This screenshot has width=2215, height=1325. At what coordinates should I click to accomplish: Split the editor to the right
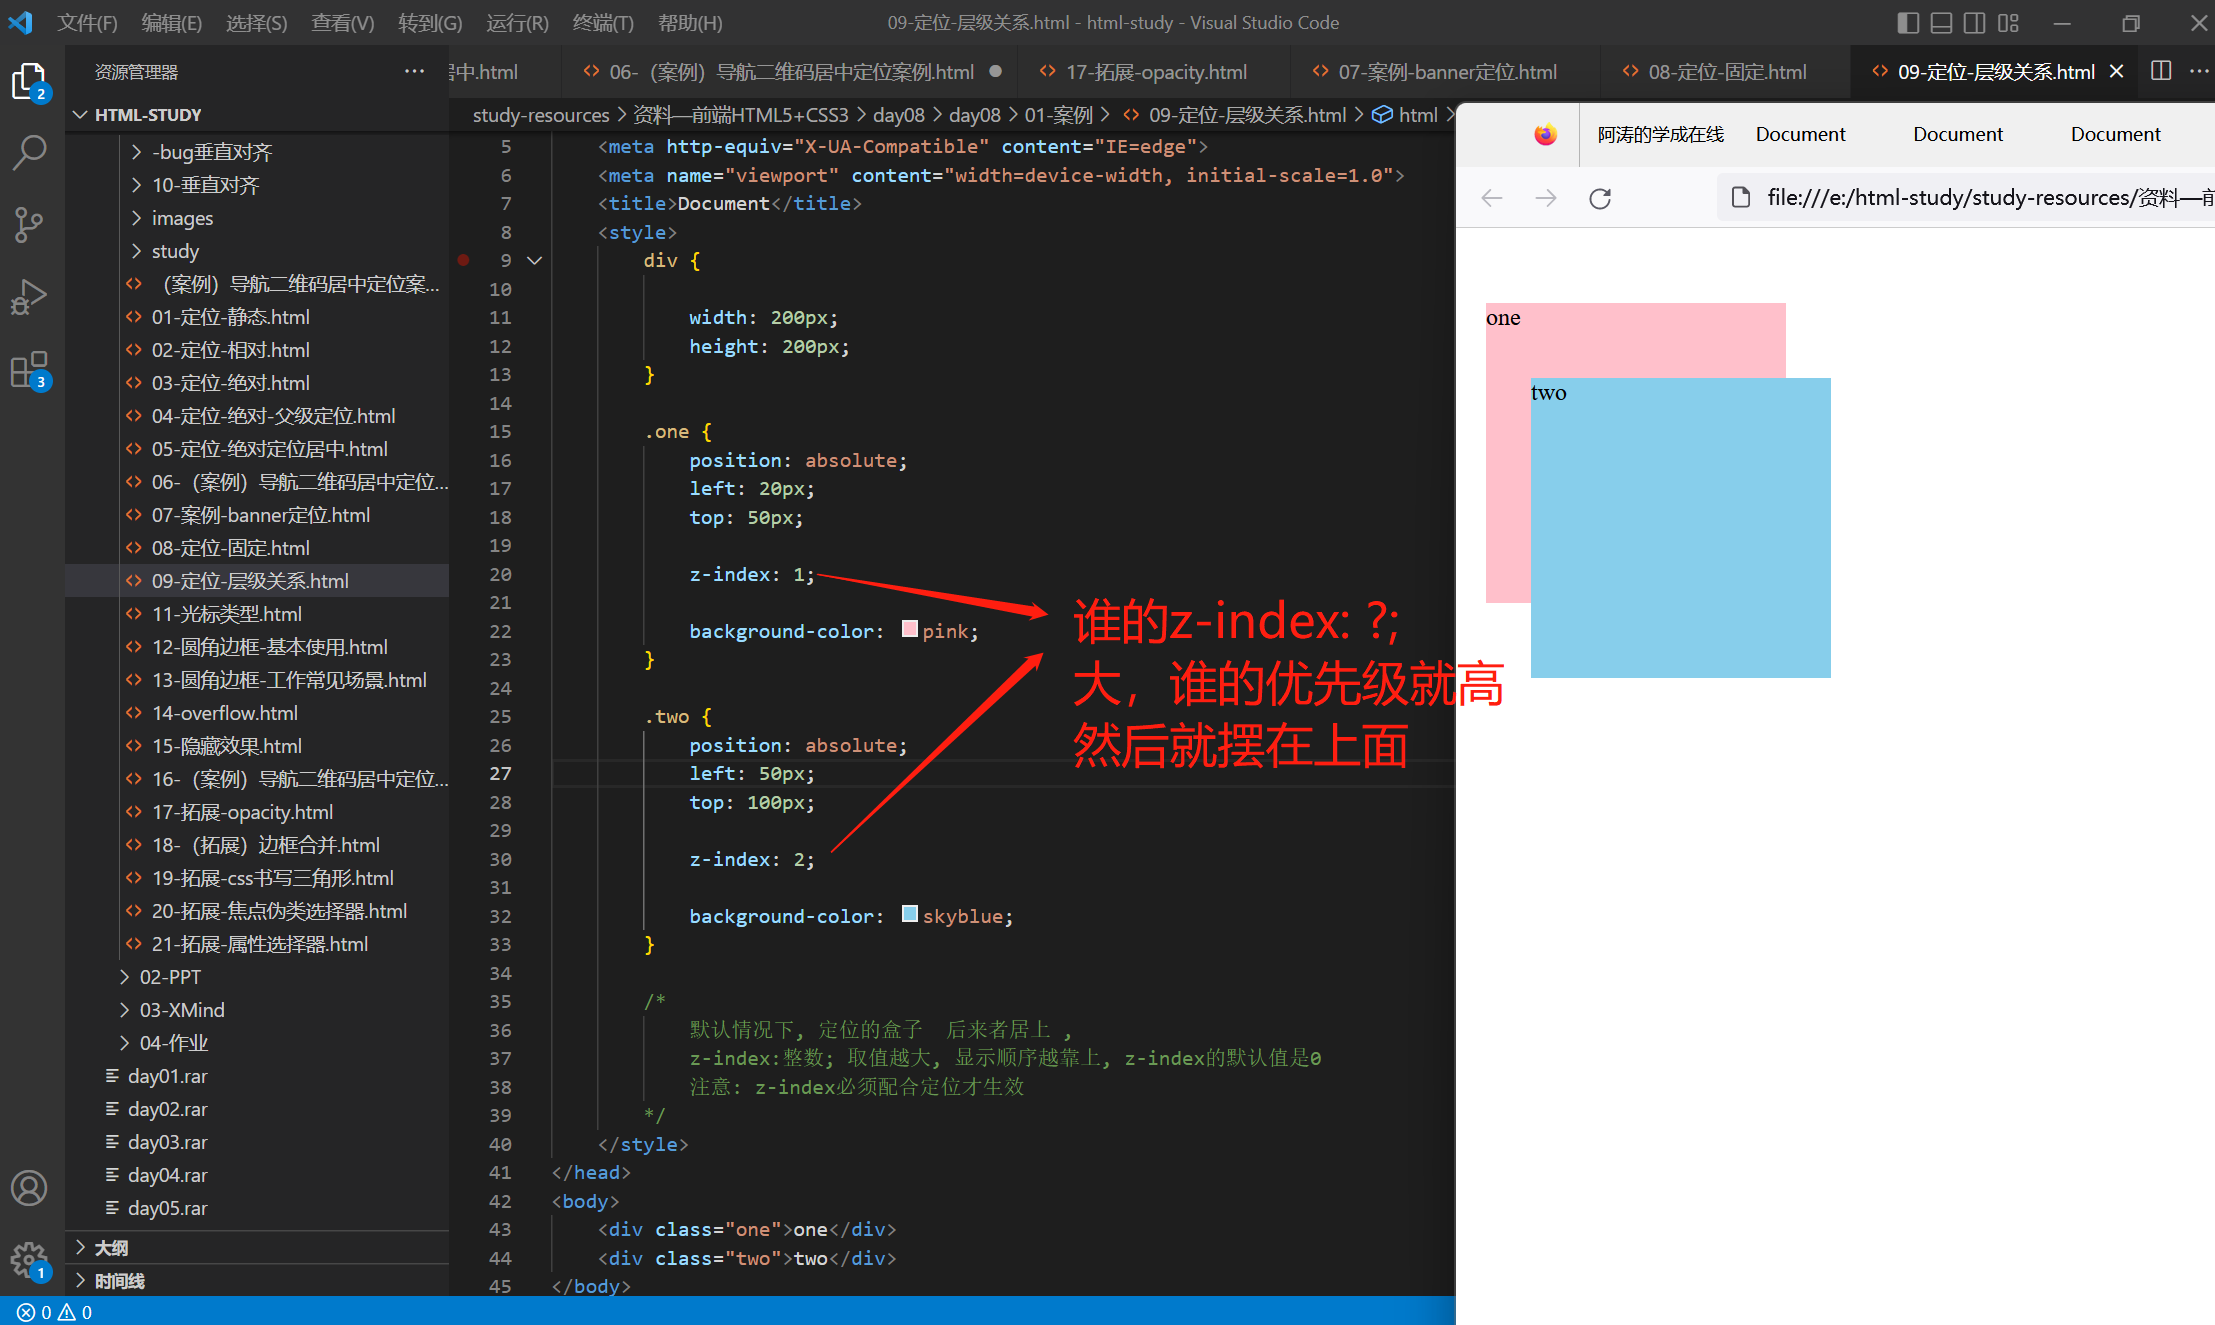pyautogui.click(x=2160, y=71)
